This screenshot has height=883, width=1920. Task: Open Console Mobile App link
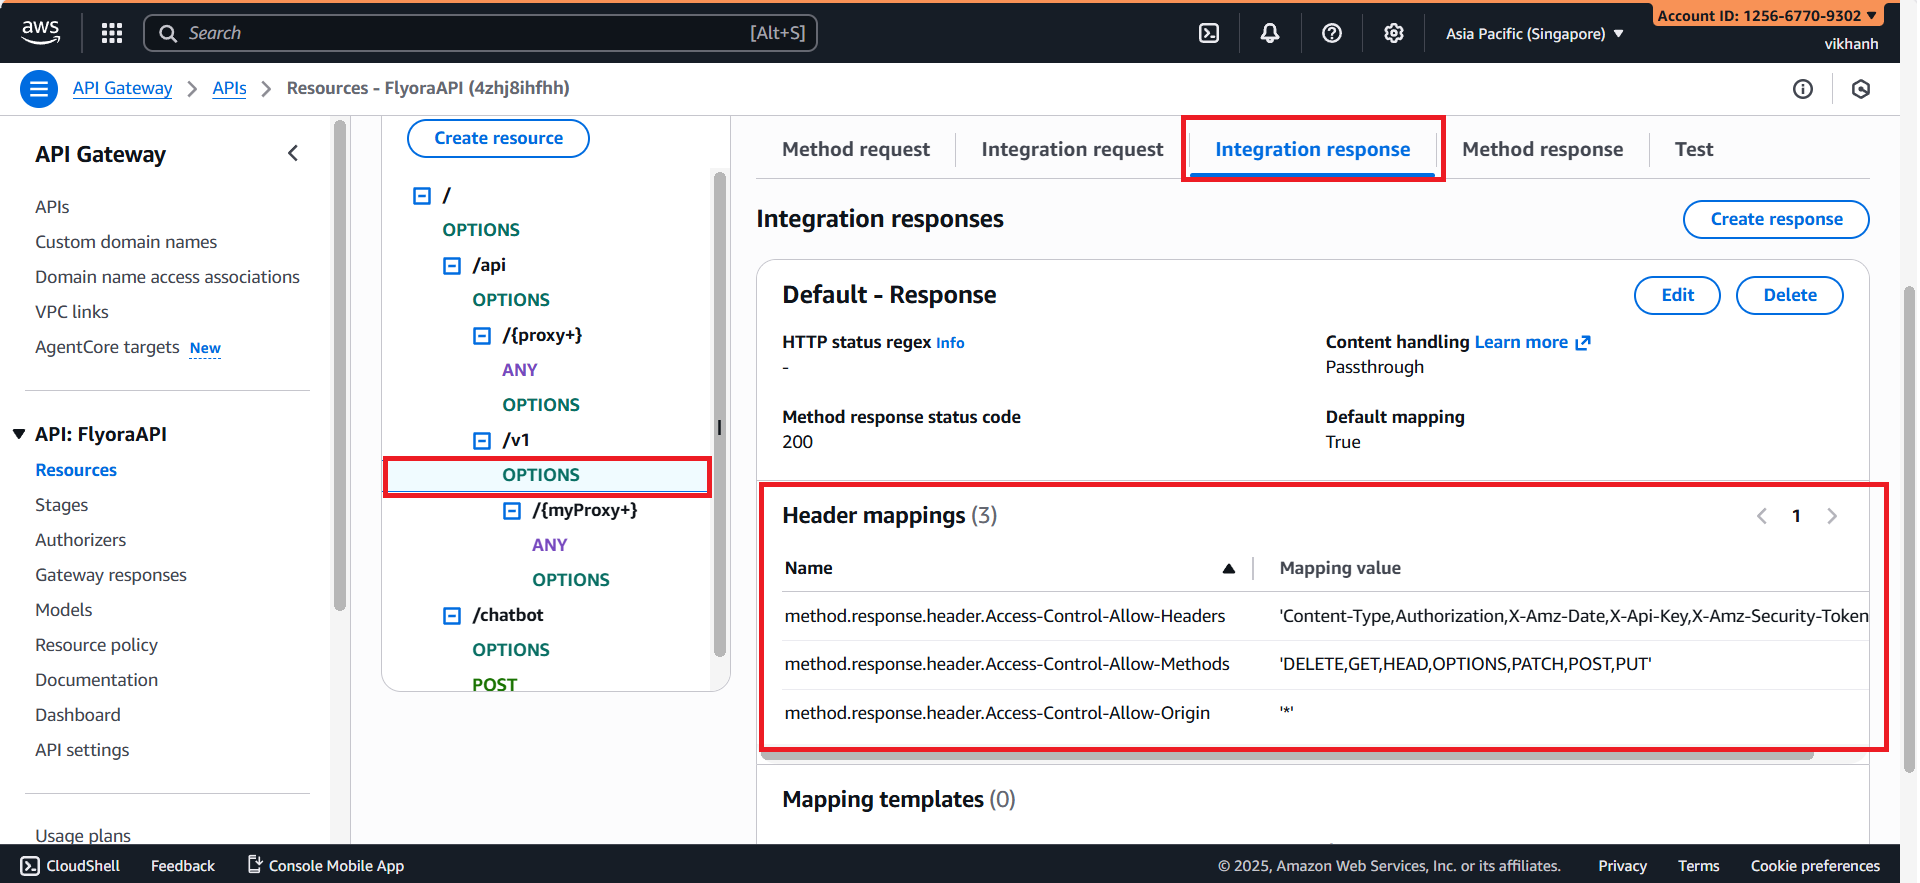pos(326,866)
